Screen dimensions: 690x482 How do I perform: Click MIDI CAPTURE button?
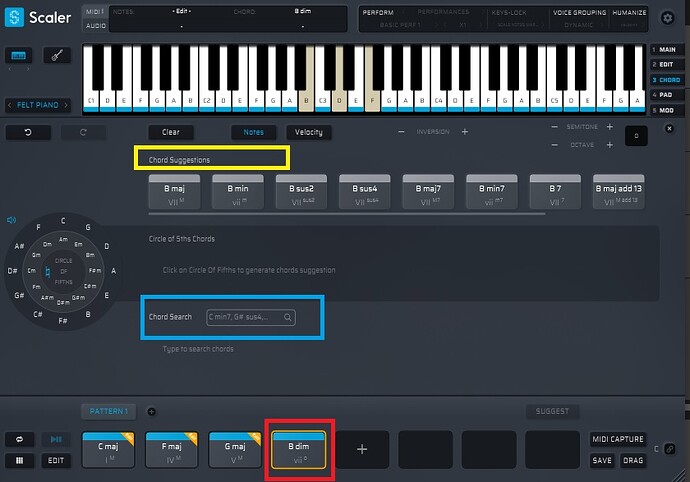(x=618, y=439)
